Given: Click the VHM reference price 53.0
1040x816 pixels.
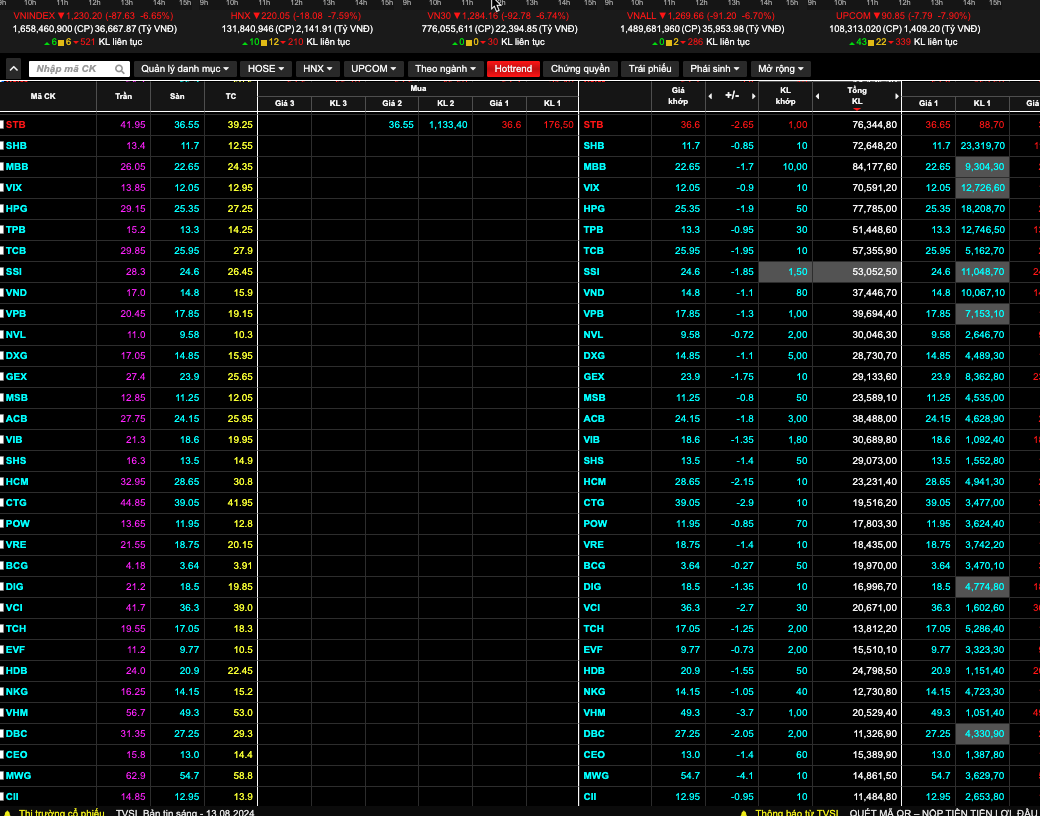Looking at the screenshot, I should [243, 713].
